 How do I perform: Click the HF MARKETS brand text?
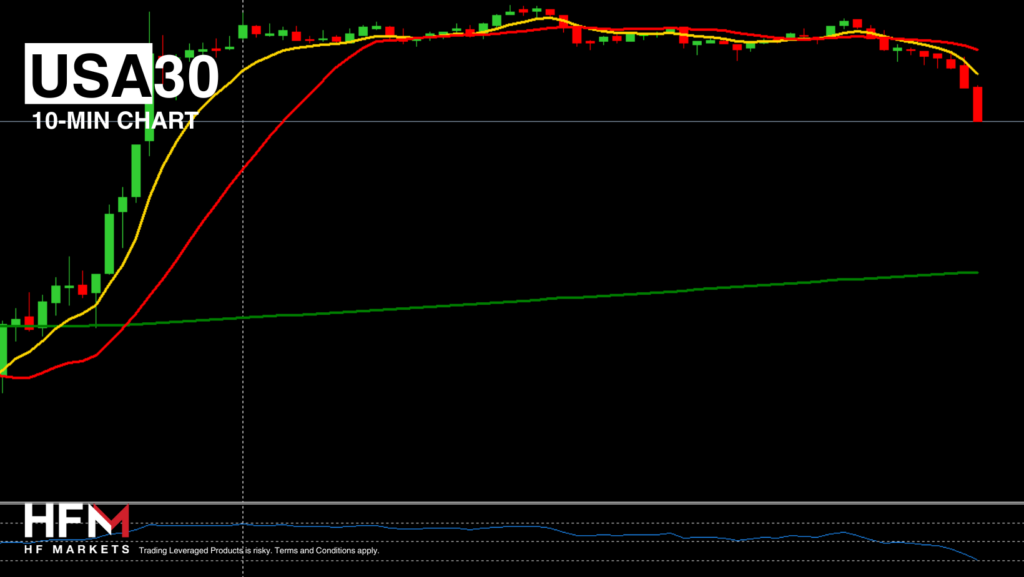pos(77,550)
